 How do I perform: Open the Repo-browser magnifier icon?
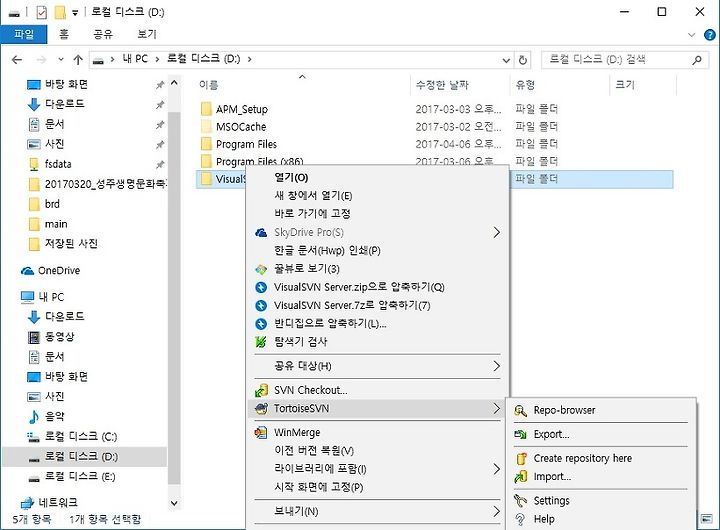click(x=520, y=410)
